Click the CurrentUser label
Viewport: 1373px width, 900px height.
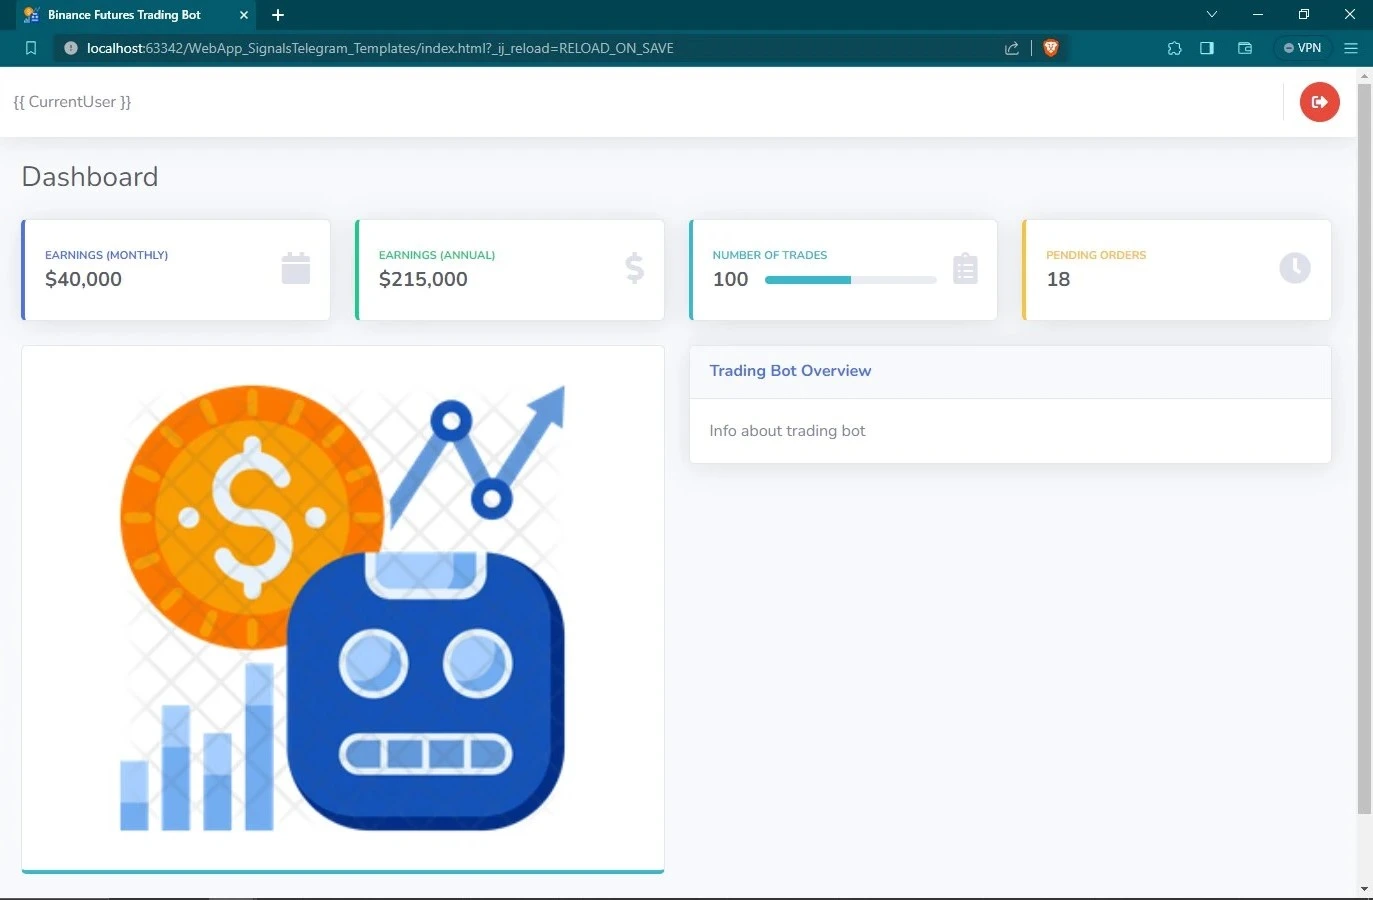(72, 101)
